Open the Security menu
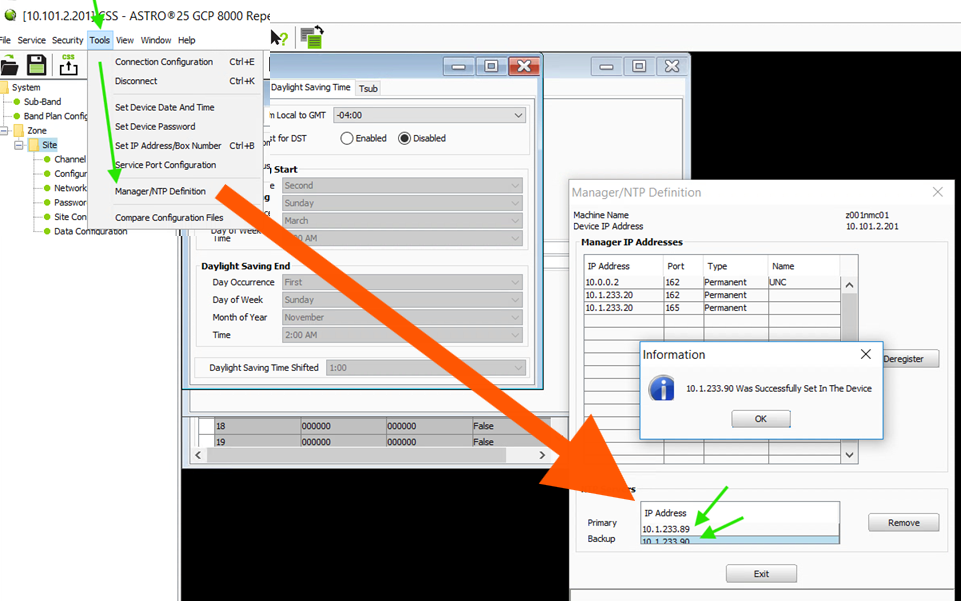Viewport: 961px width, 601px height. 67,40
